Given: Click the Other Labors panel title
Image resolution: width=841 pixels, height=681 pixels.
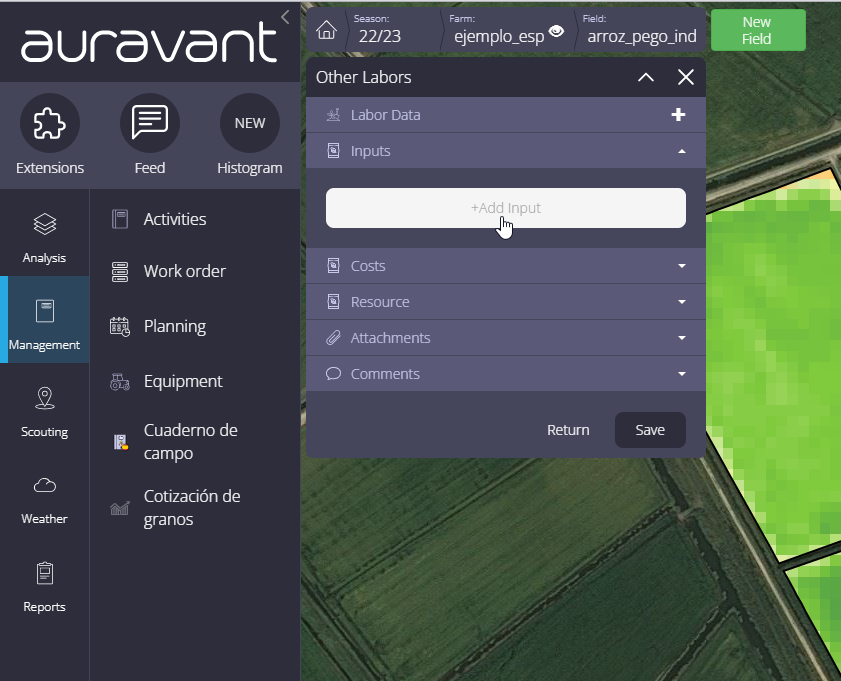Looking at the screenshot, I should pos(363,77).
